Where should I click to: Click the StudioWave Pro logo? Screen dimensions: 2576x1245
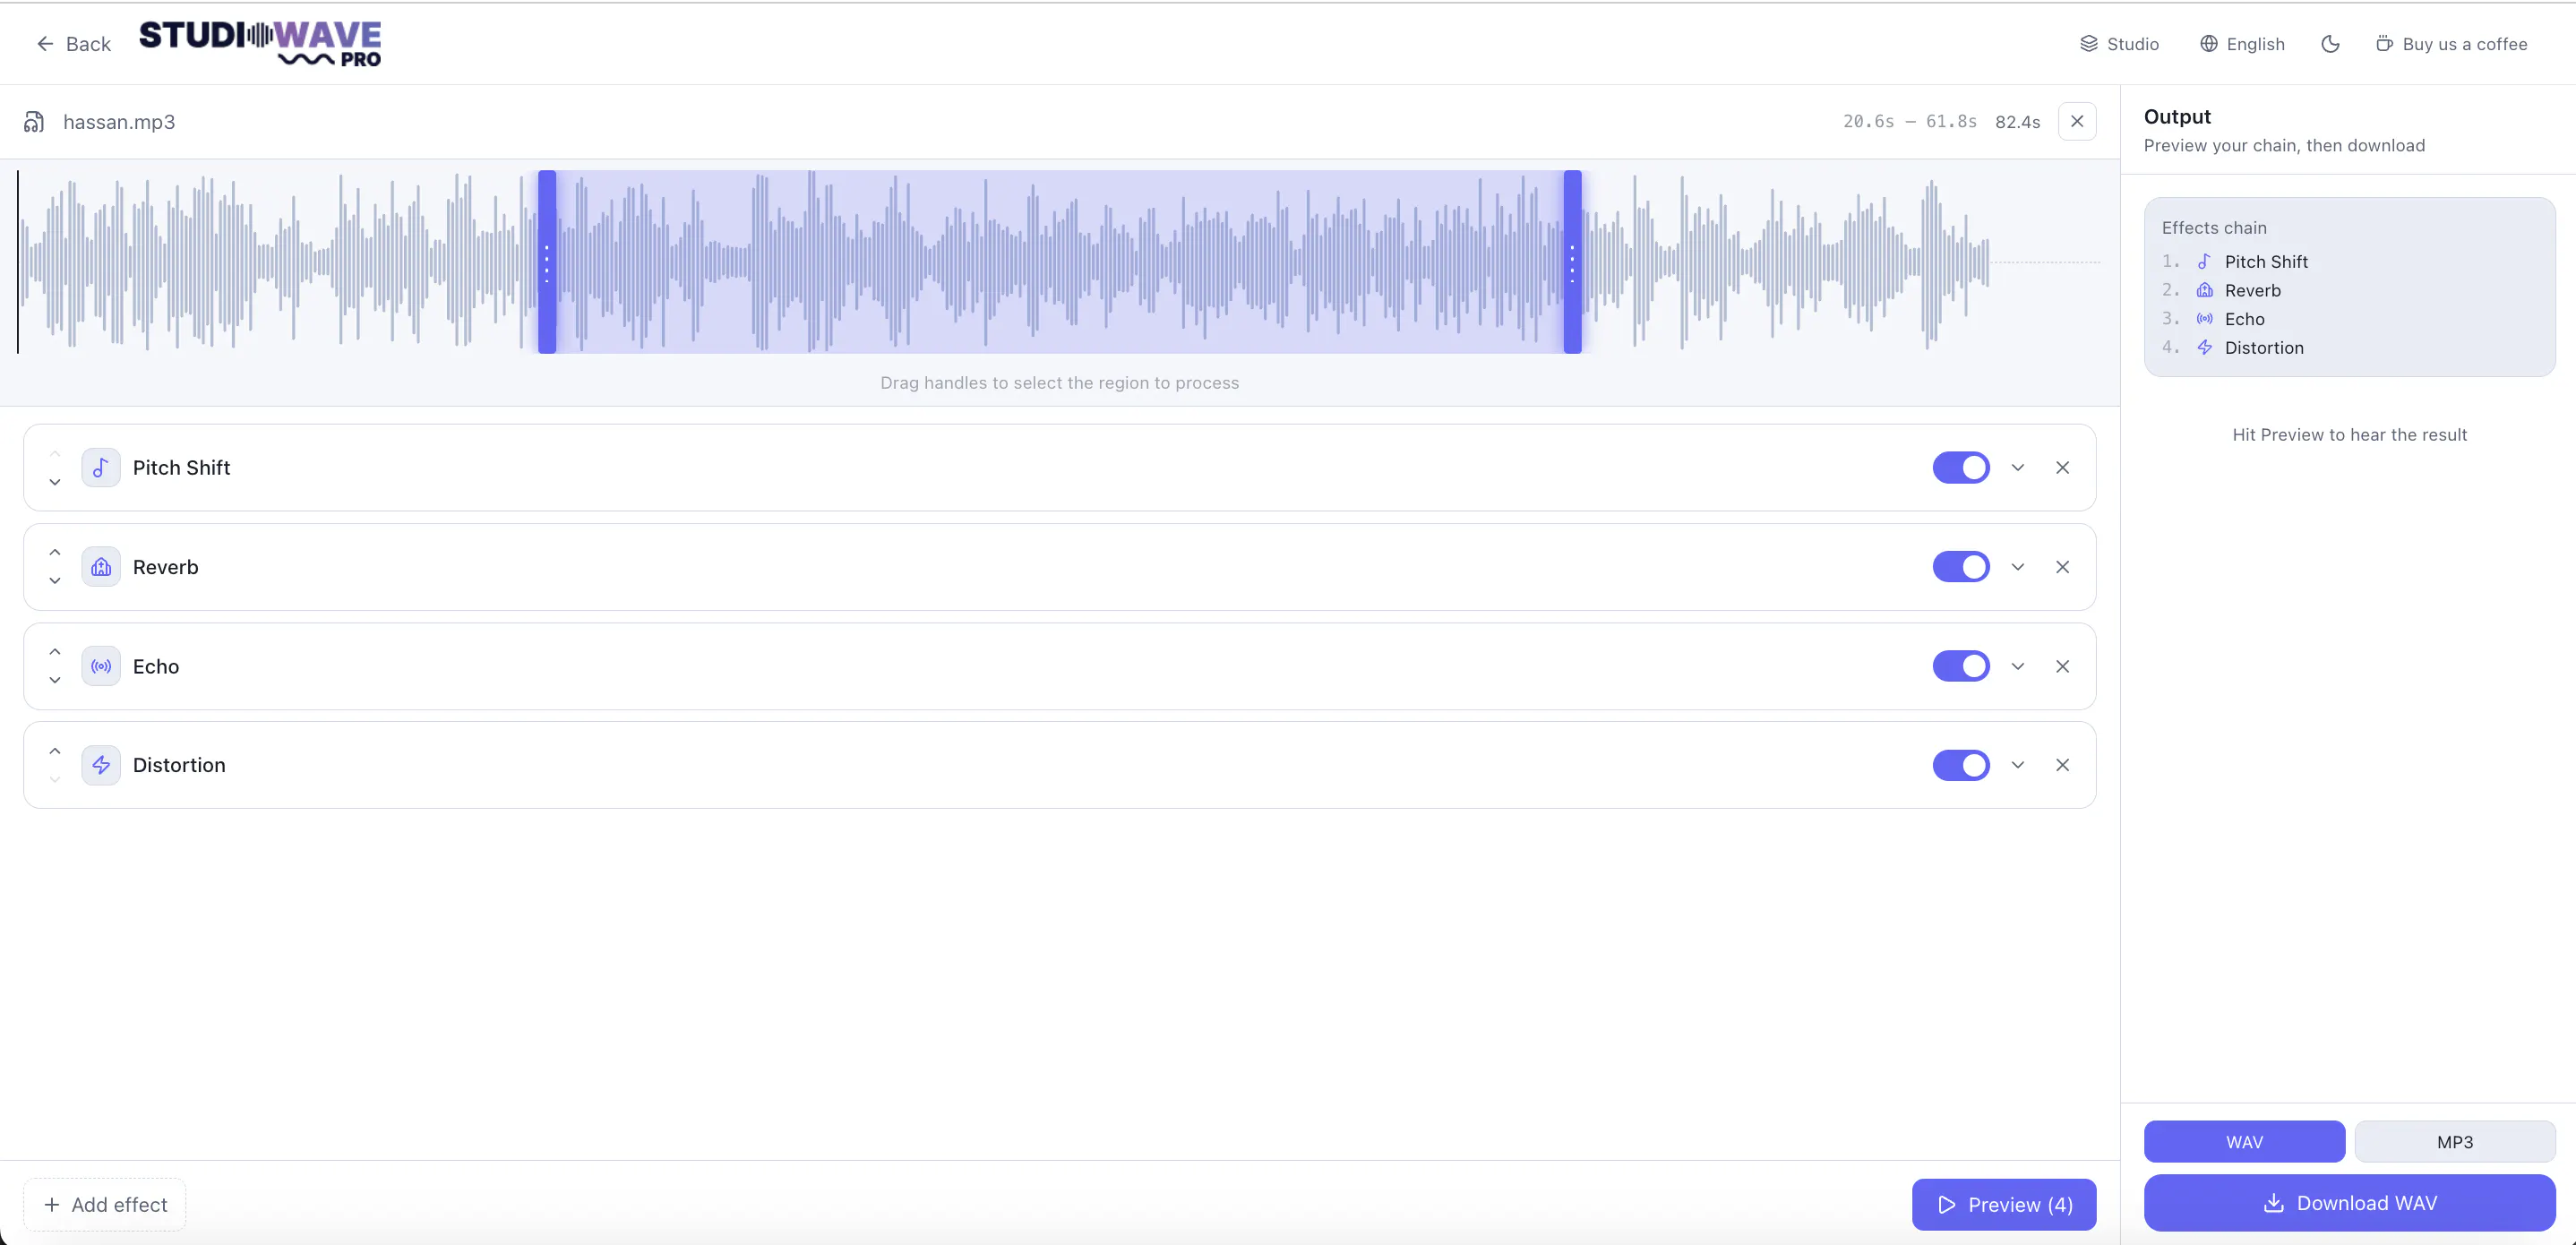tap(260, 44)
